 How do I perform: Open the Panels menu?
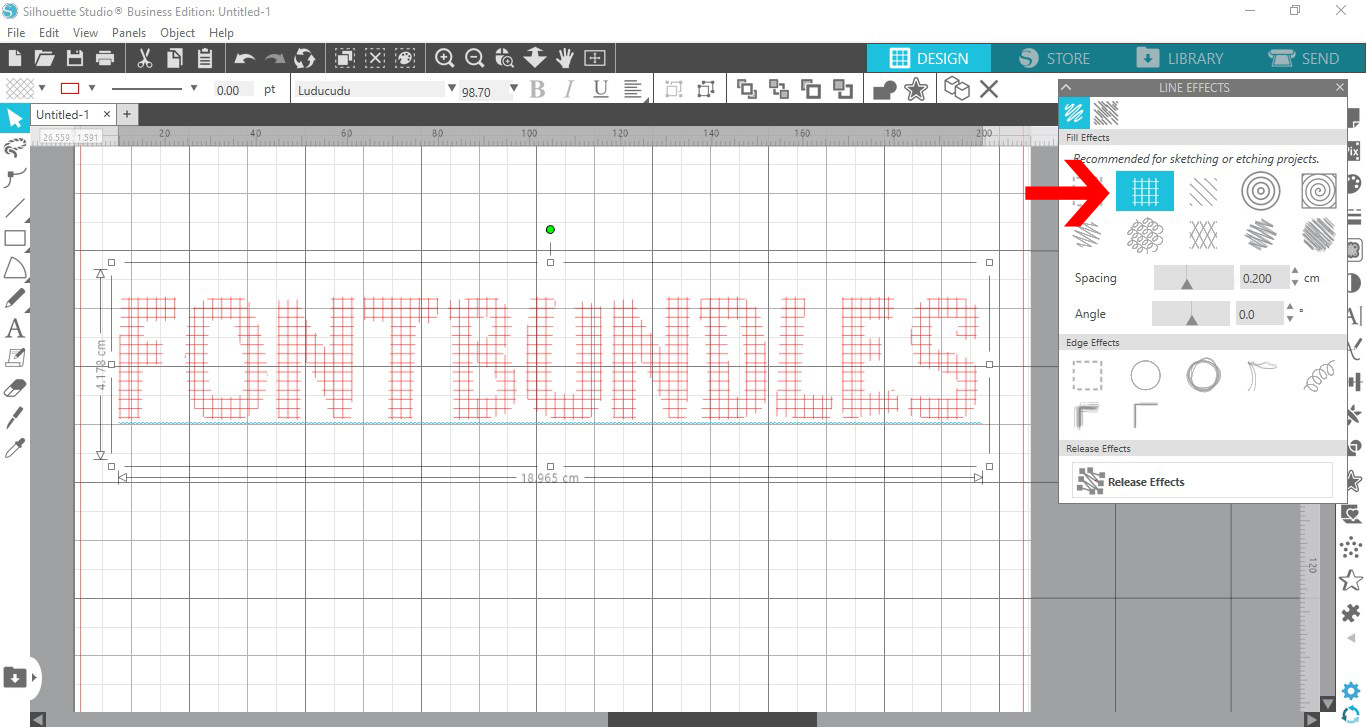click(x=129, y=33)
